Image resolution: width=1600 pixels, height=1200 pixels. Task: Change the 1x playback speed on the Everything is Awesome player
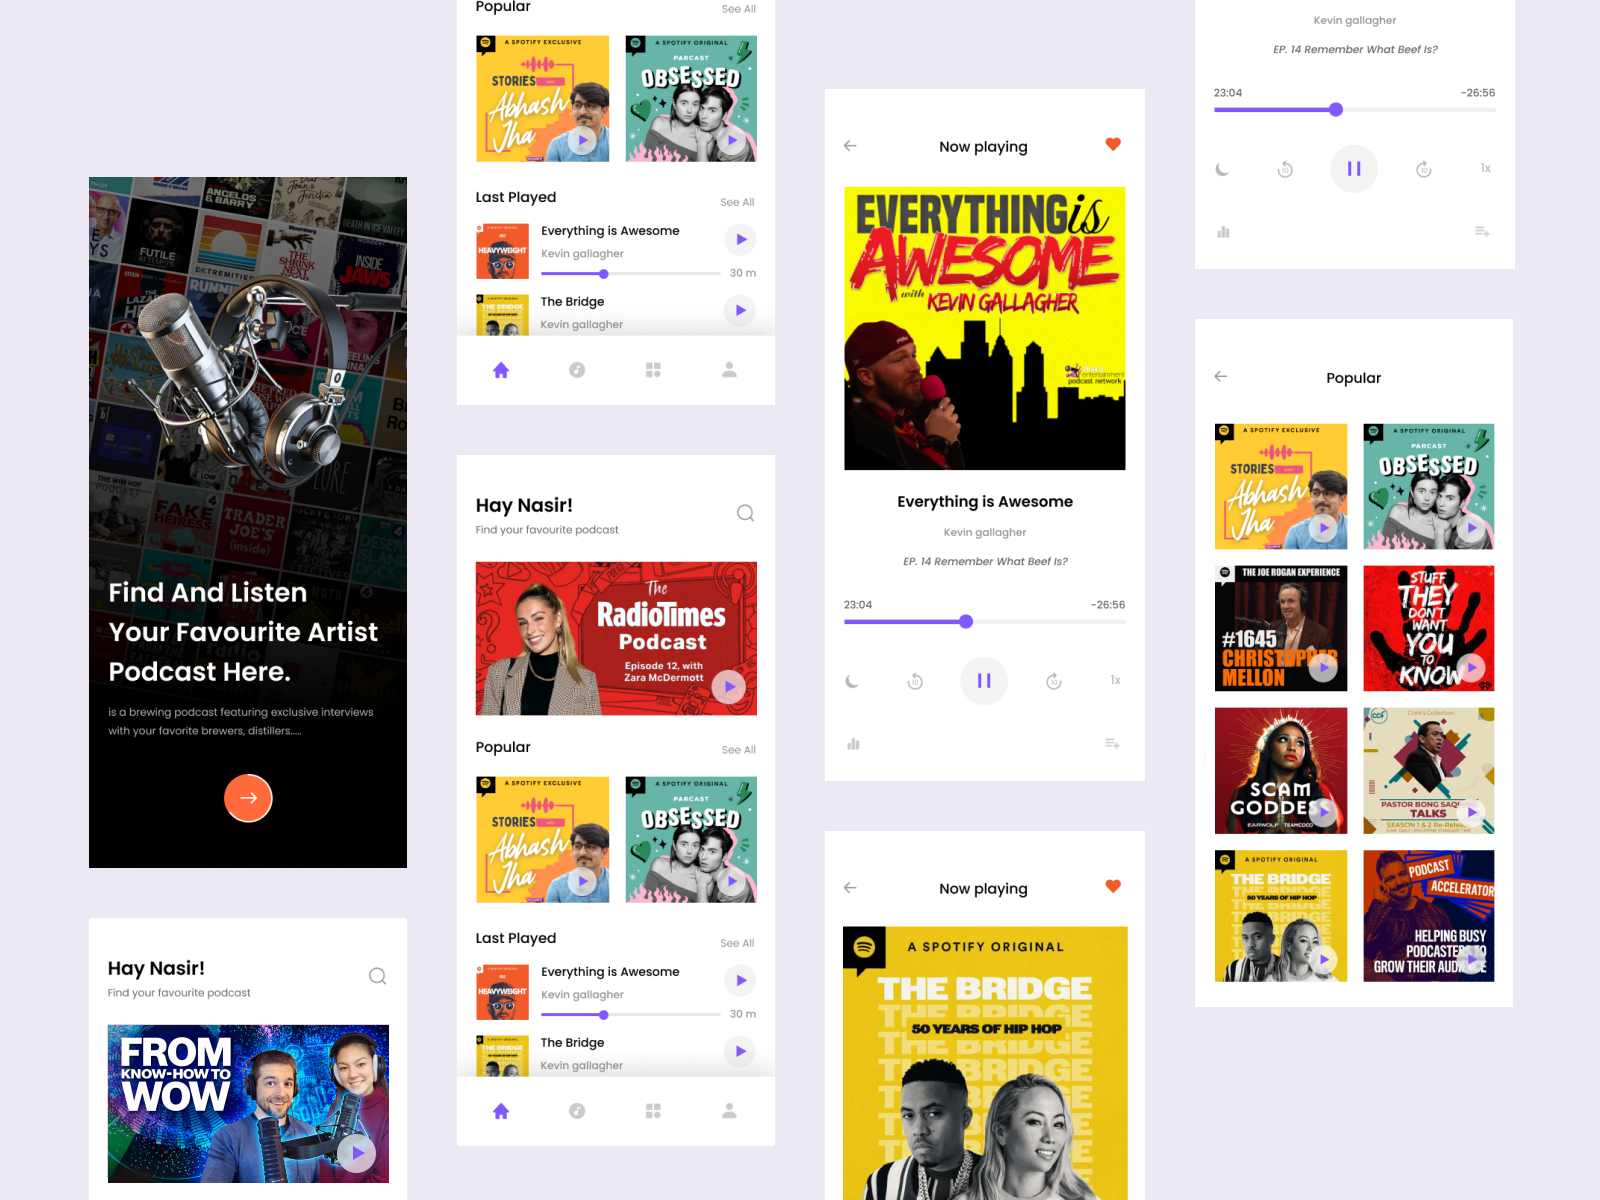pos(1116,680)
